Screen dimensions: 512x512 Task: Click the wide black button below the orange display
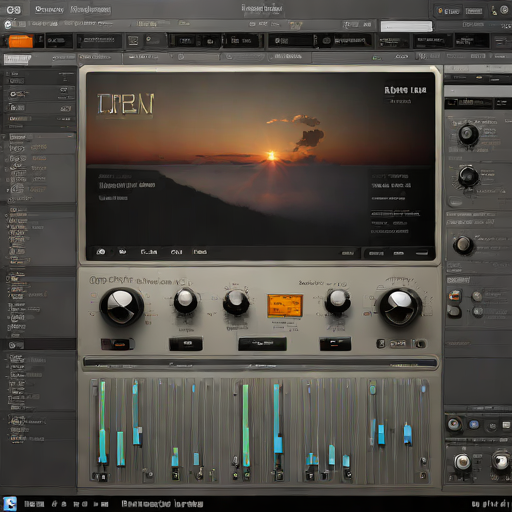click(262, 344)
